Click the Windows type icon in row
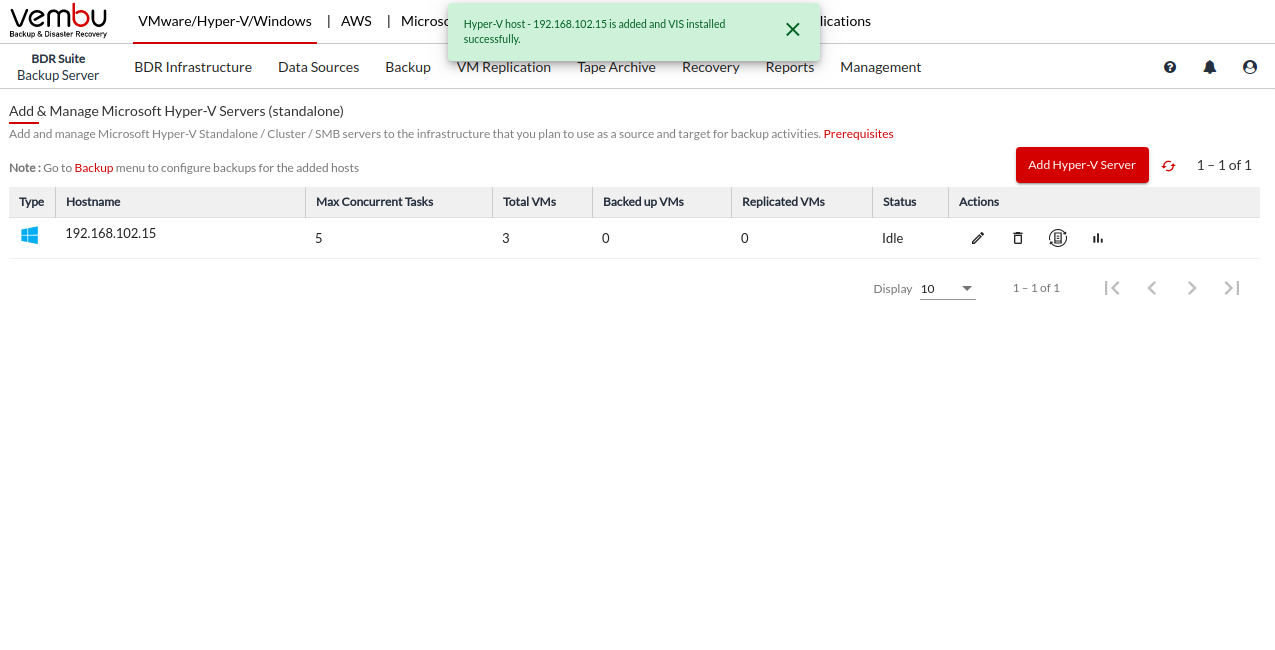This screenshot has width=1275, height=650. tap(30, 236)
